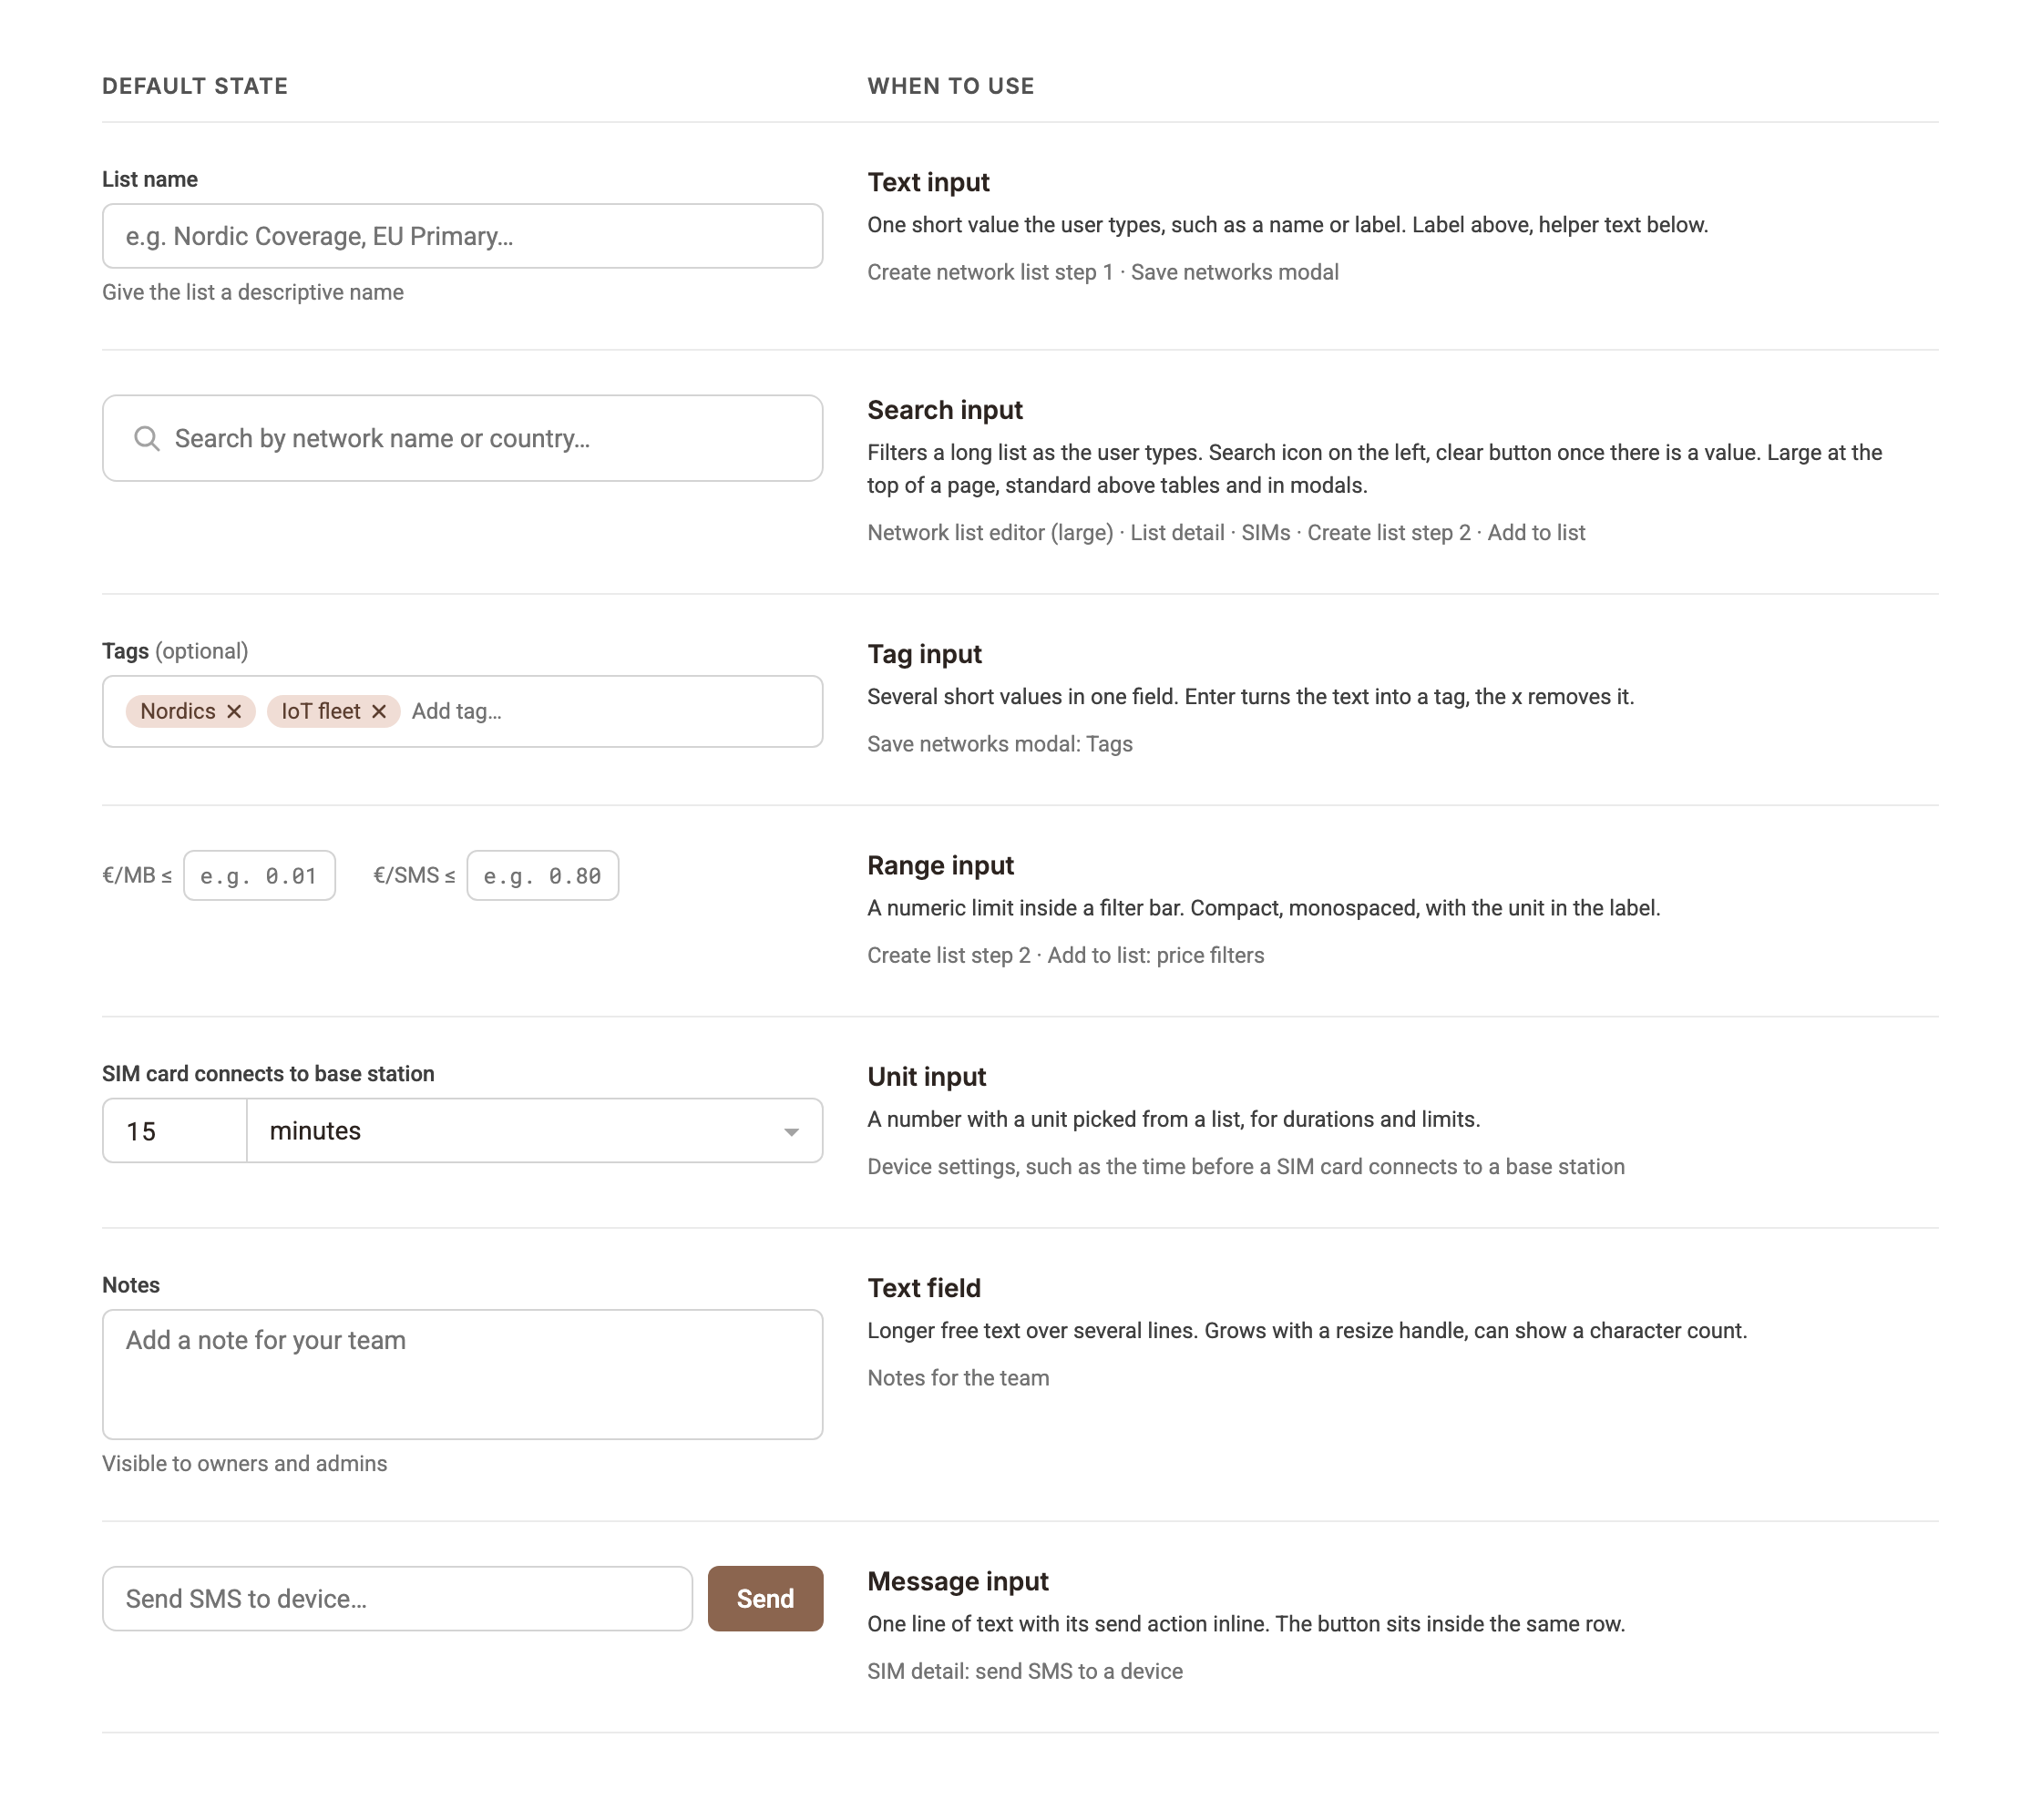Open the minutes unit dropdown arrow

pyautogui.click(x=791, y=1131)
